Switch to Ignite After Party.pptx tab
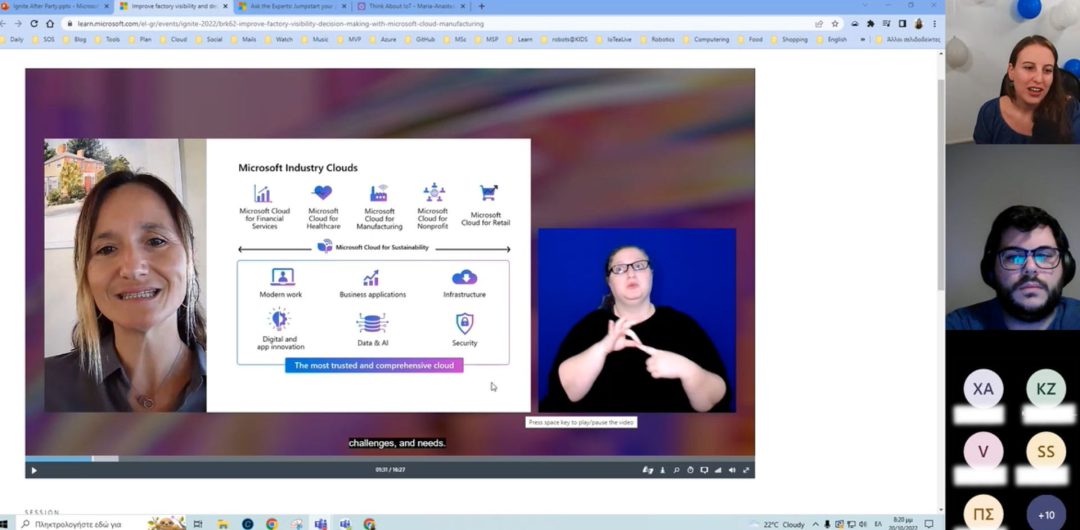The image size is (1080, 530). (x=56, y=6)
